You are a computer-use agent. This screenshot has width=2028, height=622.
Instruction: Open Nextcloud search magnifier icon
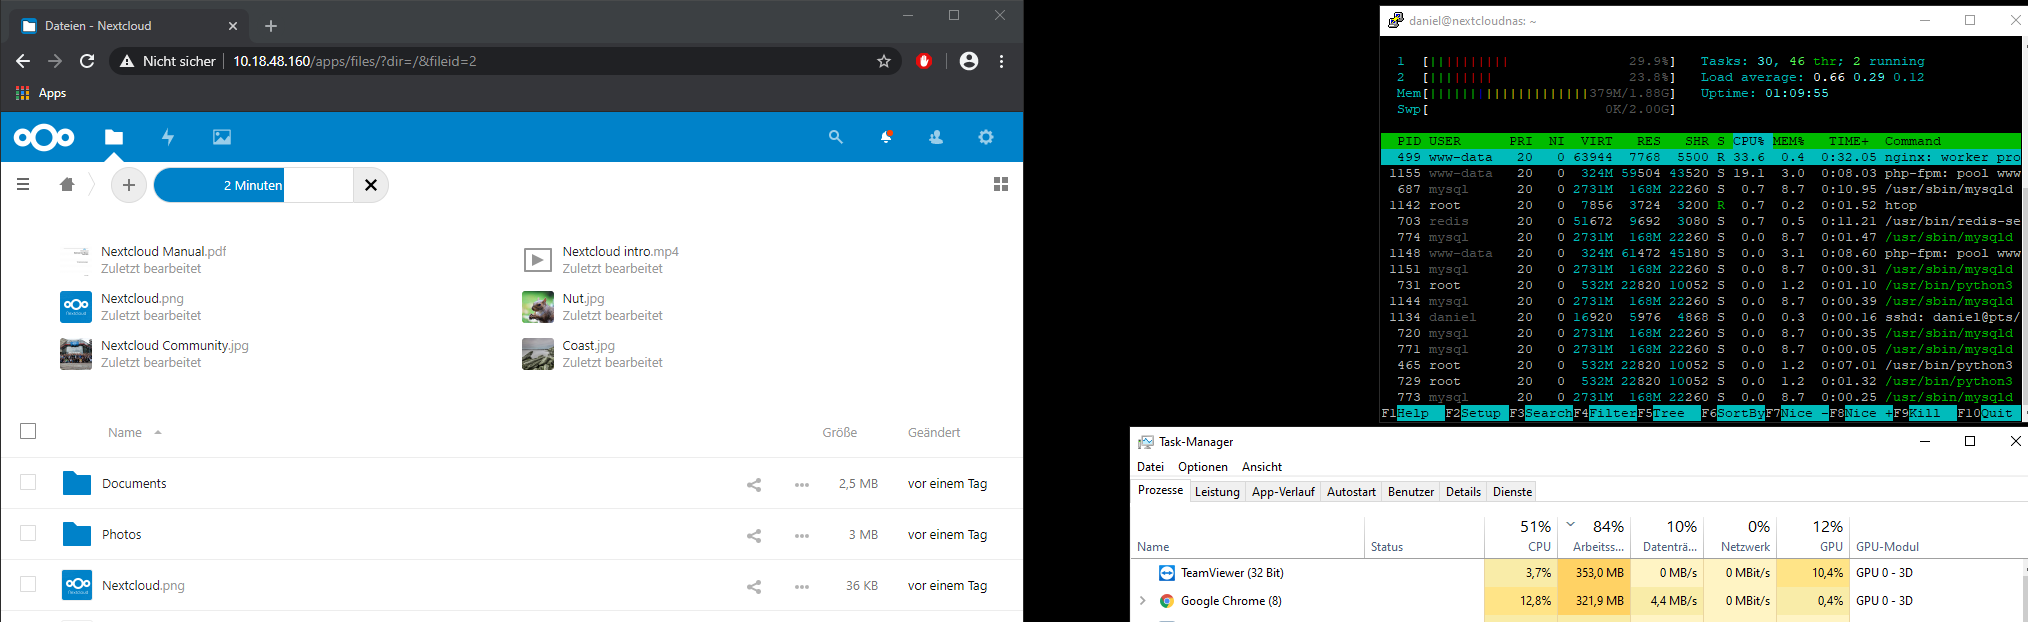pos(835,137)
